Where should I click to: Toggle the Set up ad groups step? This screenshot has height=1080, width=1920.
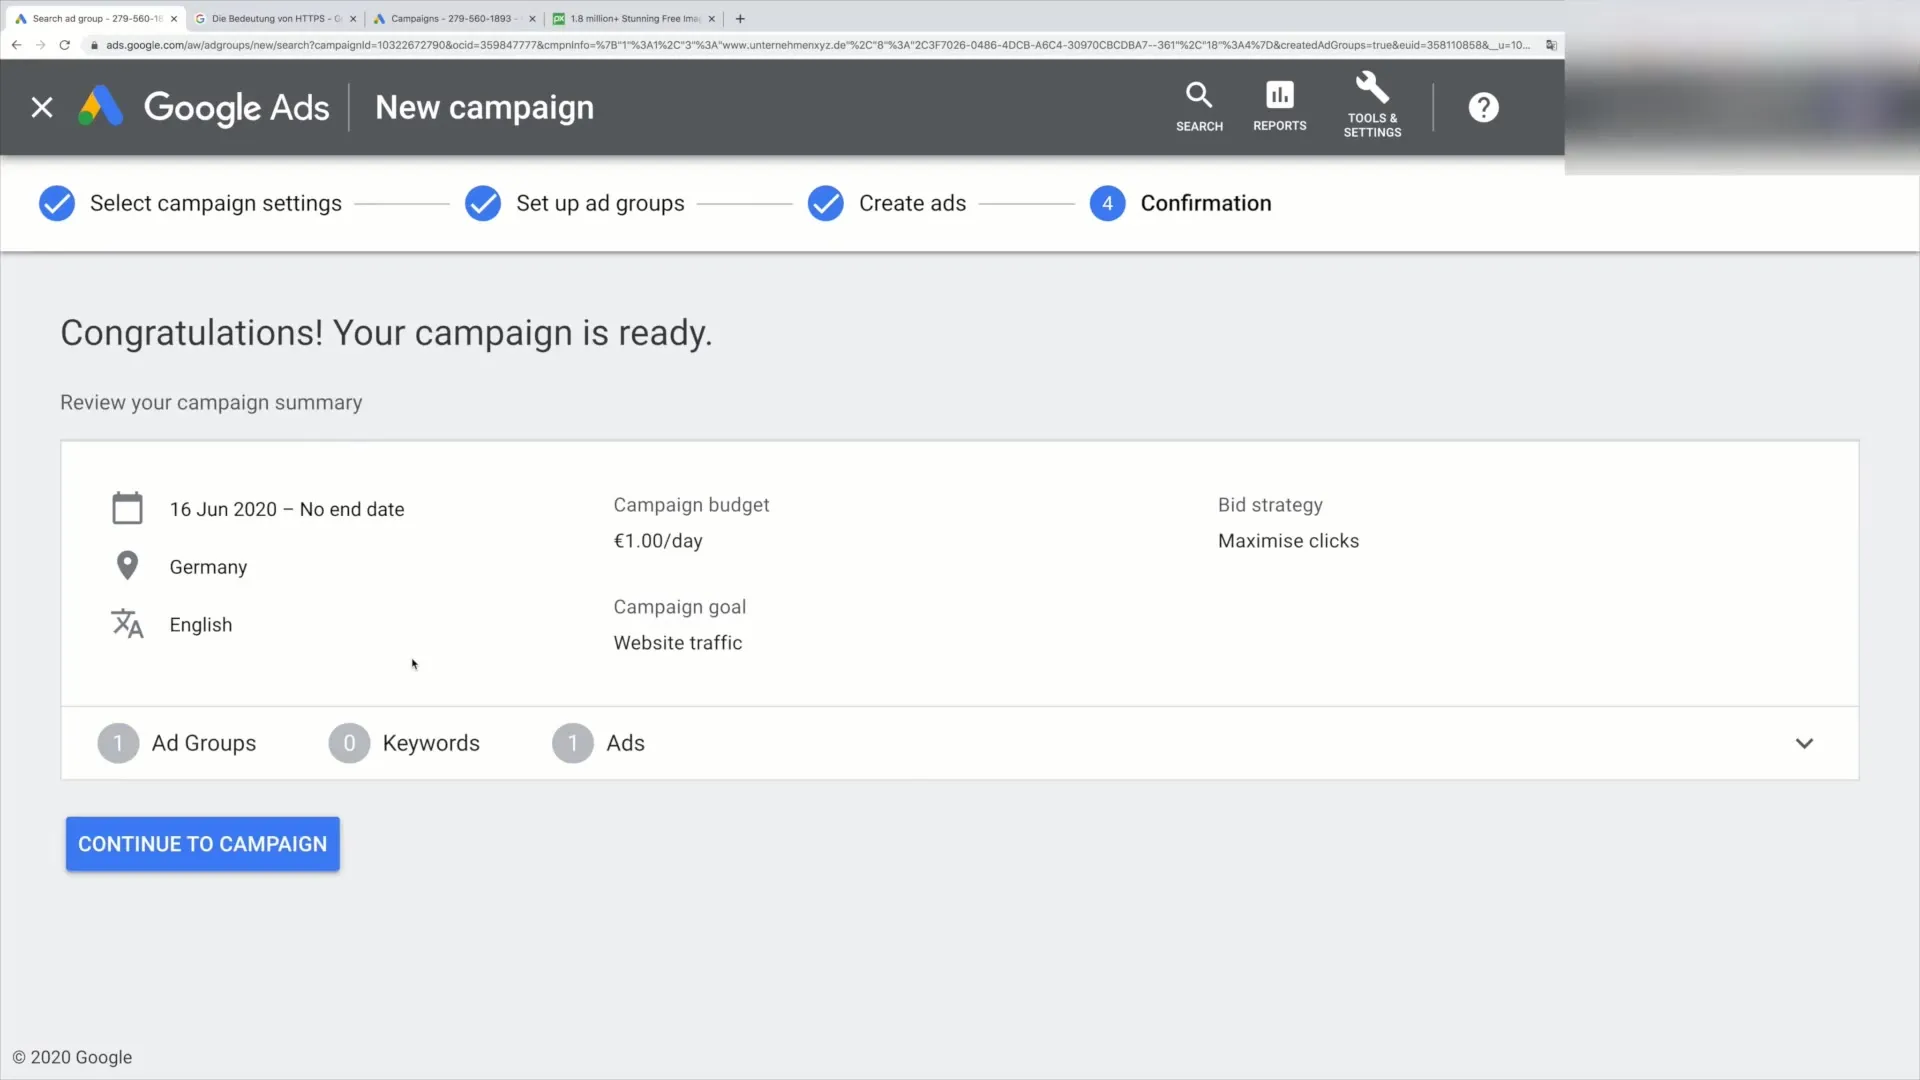483,203
